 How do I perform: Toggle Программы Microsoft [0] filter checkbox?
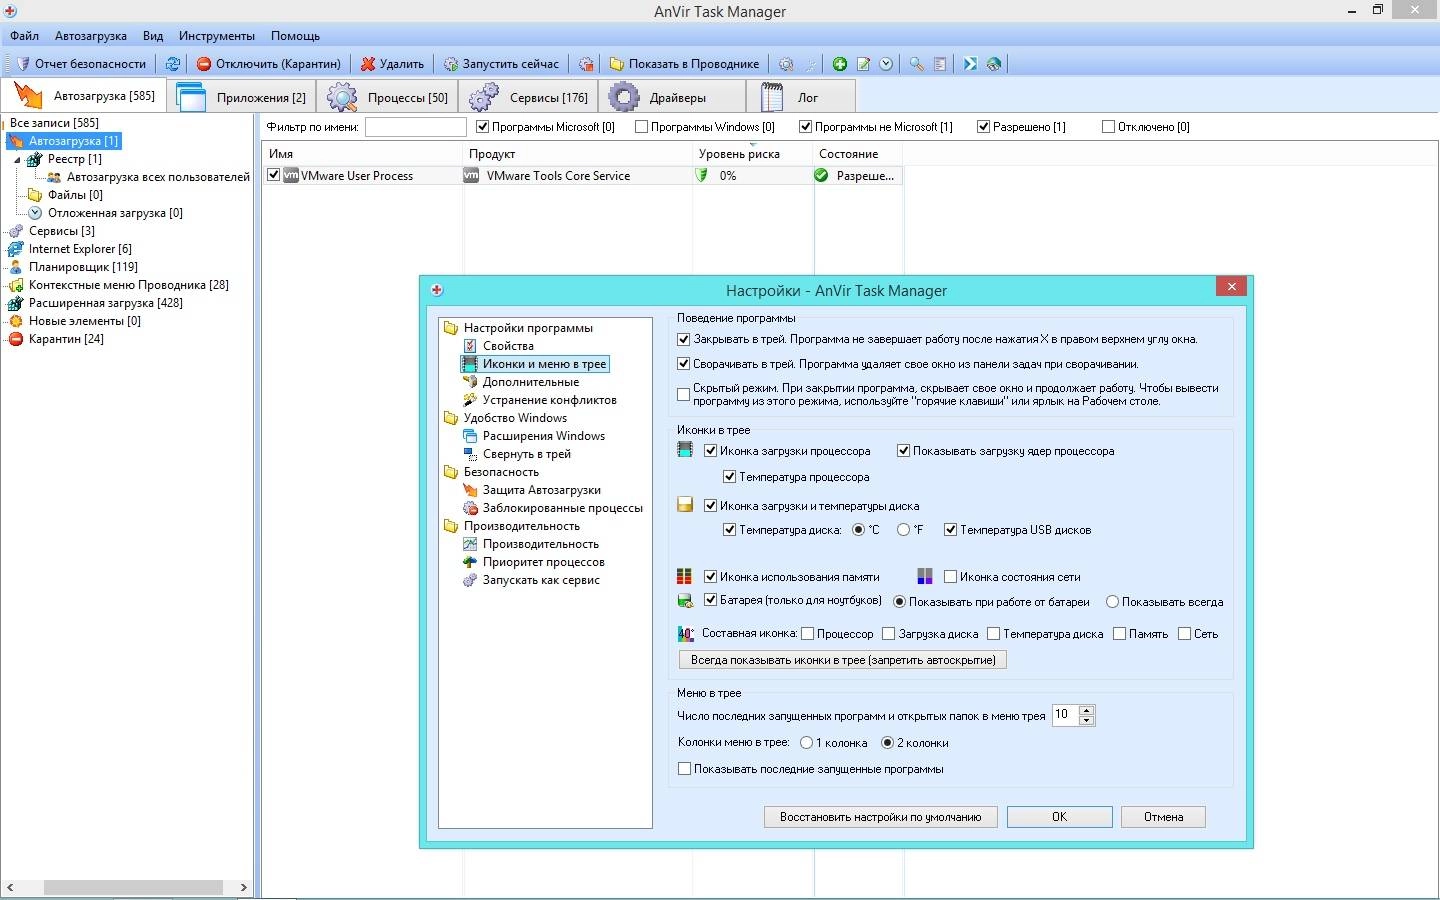[x=482, y=127]
